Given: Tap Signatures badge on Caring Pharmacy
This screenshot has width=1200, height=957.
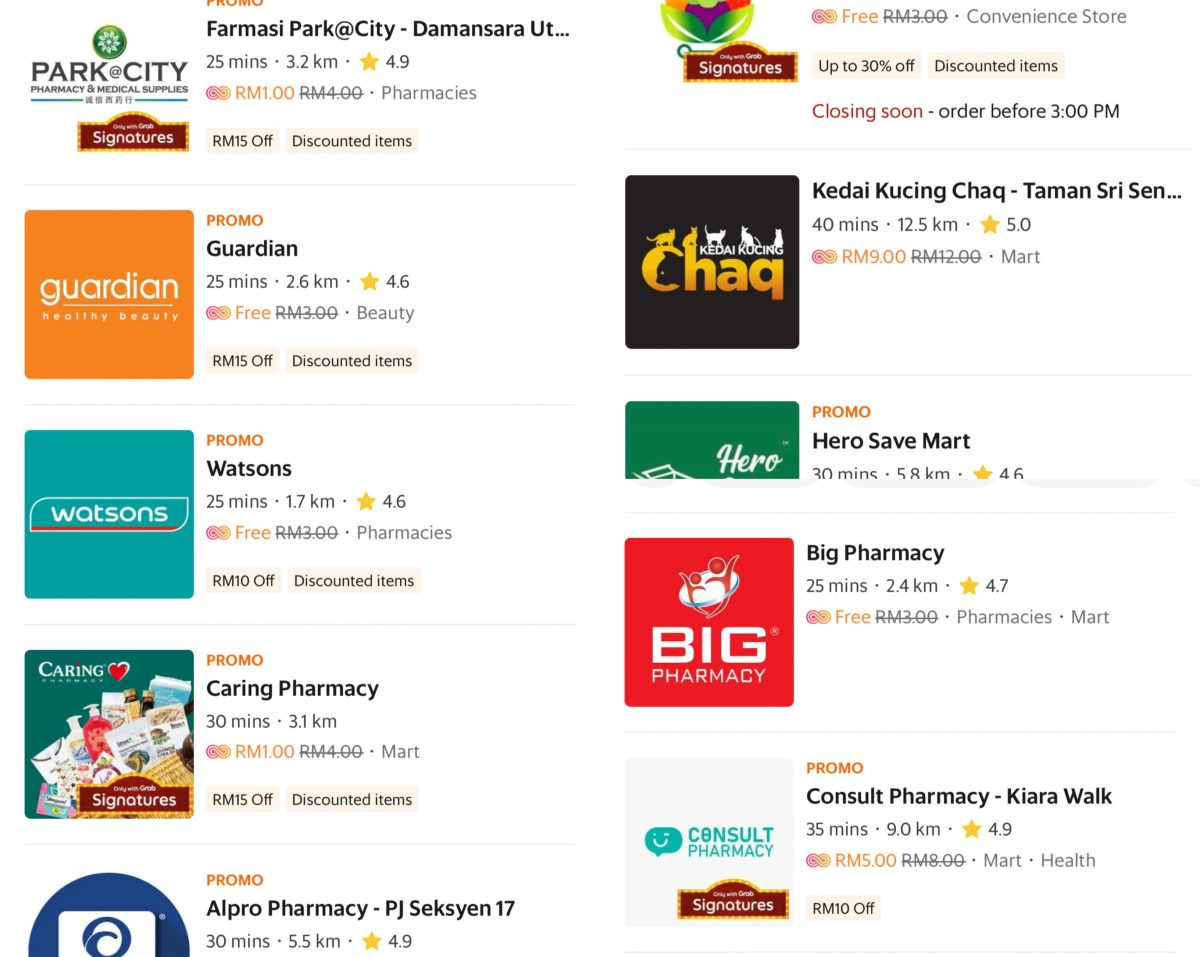Looking at the screenshot, I should click(133, 795).
